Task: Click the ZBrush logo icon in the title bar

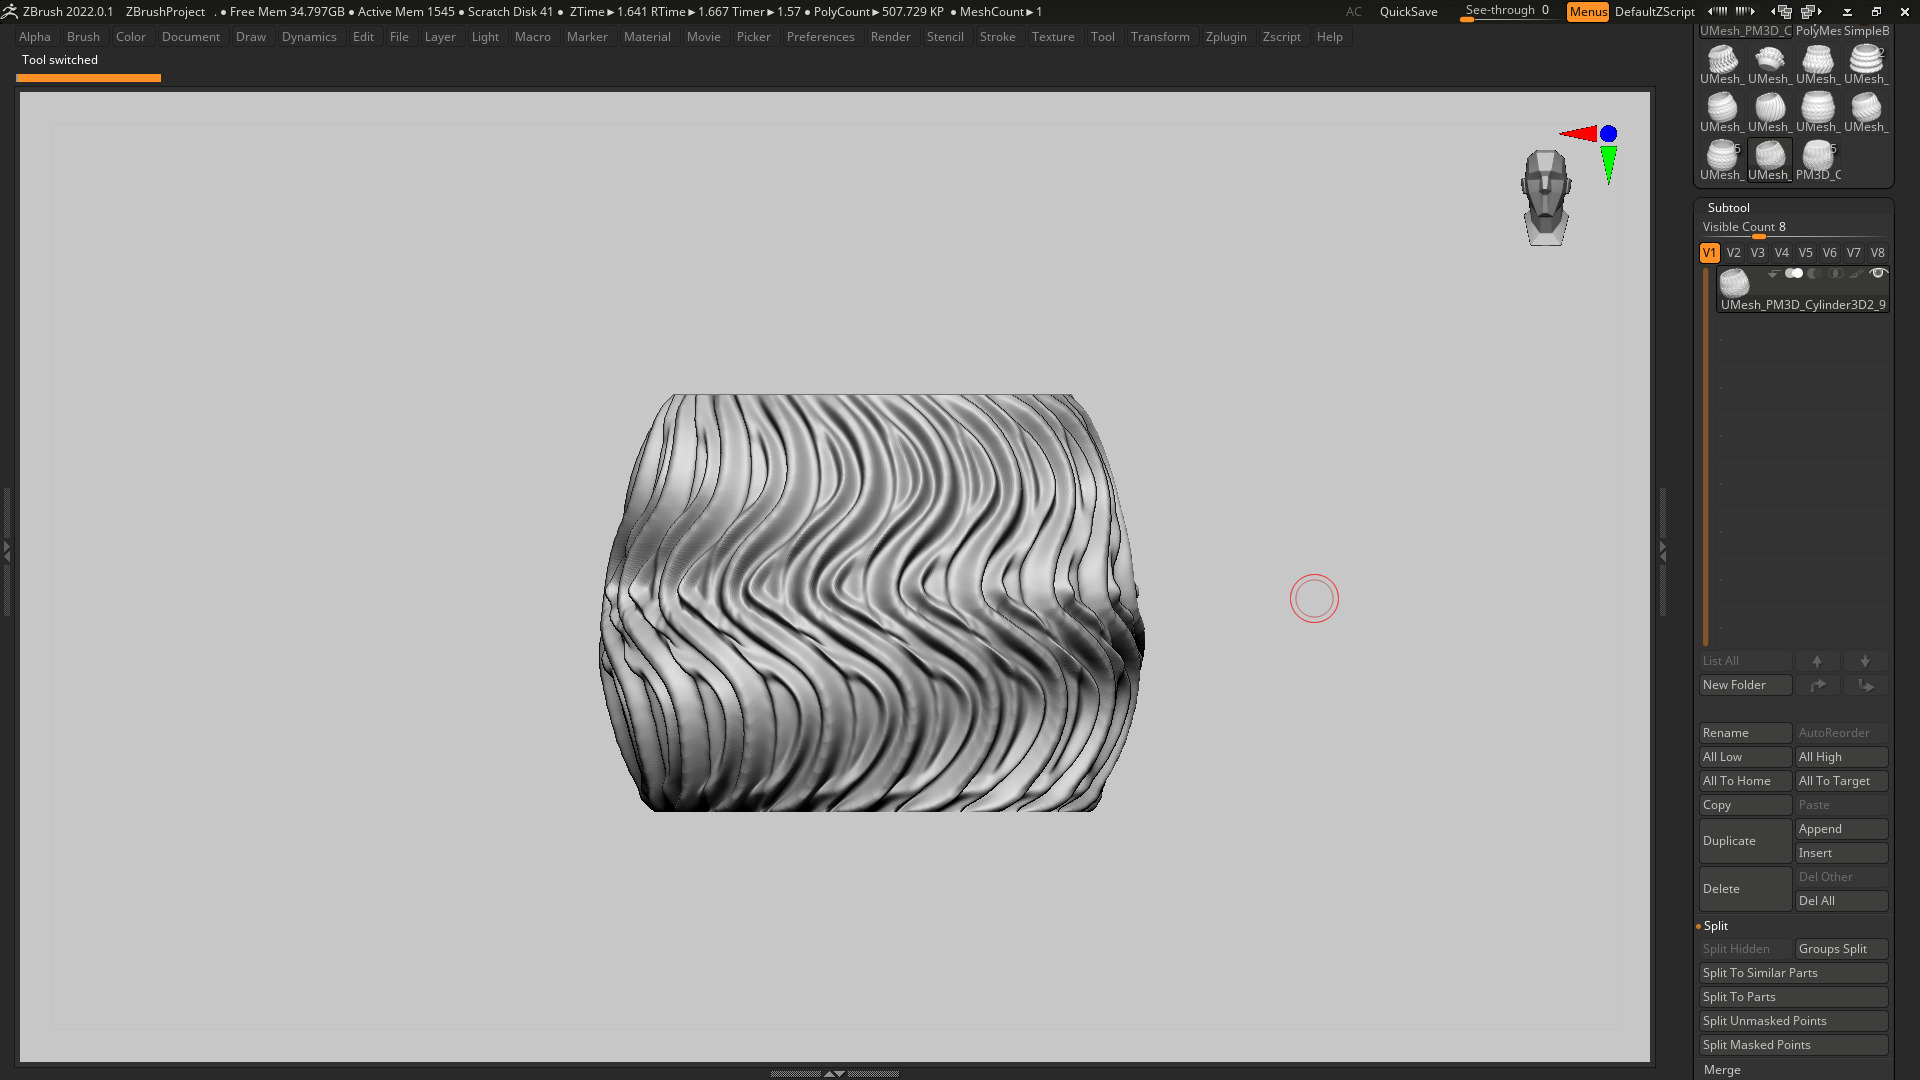Action: (x=9, y=12)
